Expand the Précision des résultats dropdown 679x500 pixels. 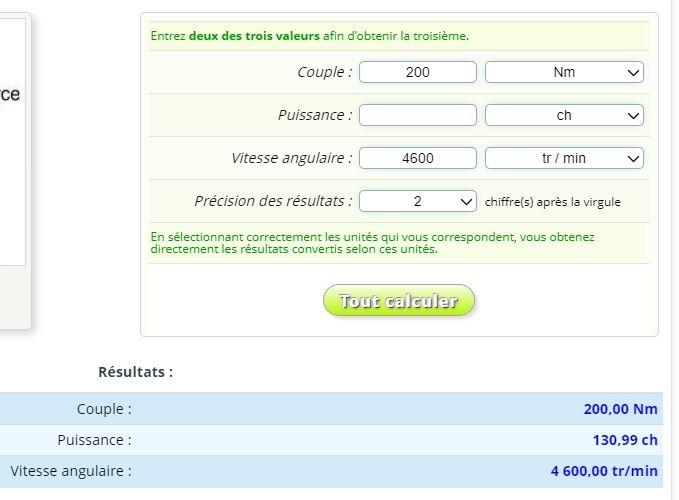(417, 201)
